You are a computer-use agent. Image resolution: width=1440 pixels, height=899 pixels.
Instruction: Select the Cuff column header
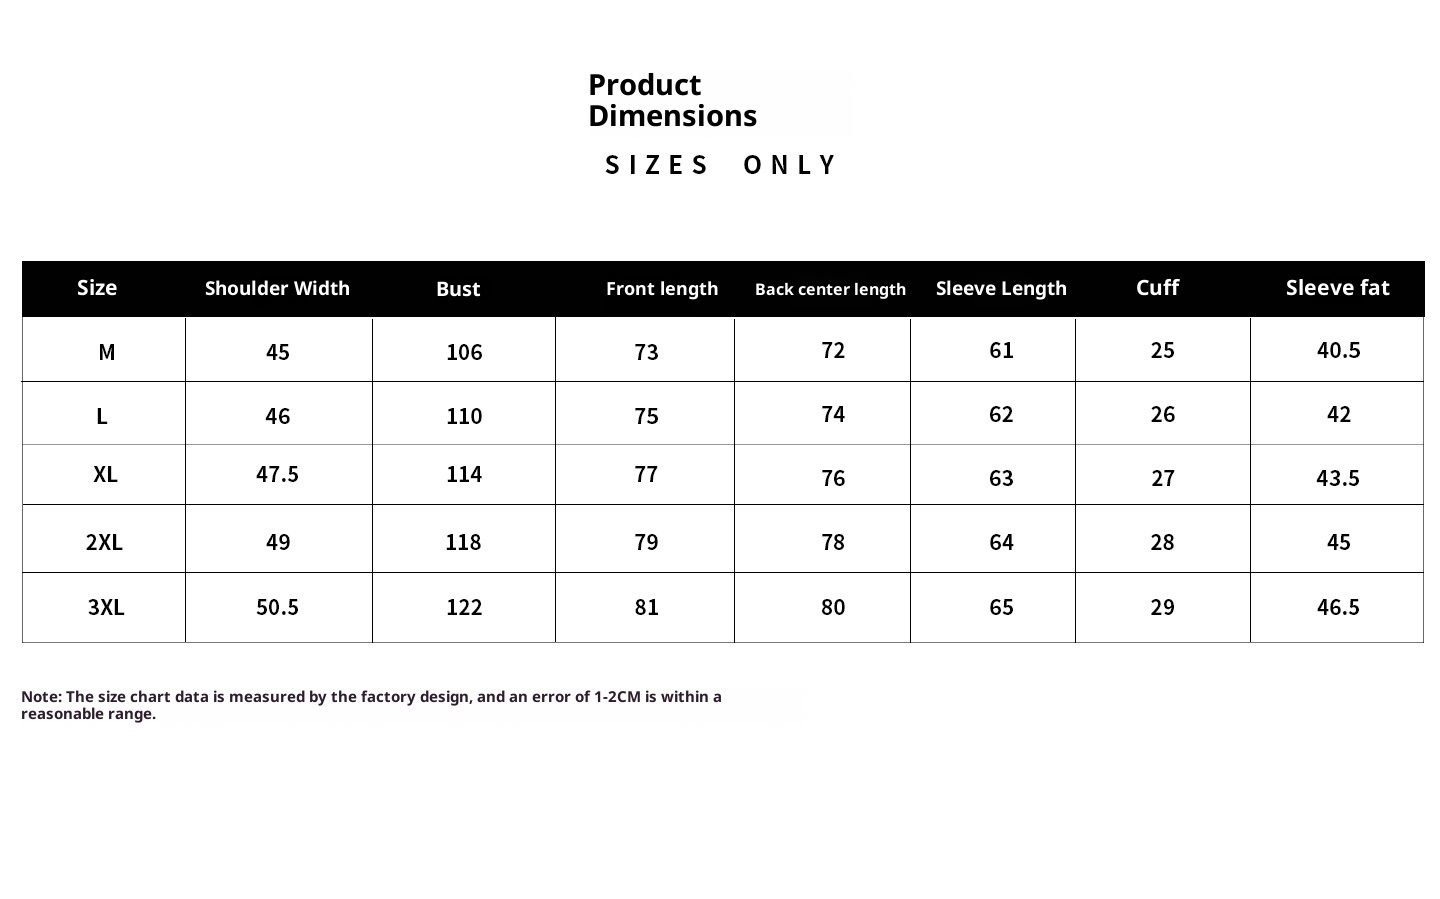click(x=1157, y=288)
